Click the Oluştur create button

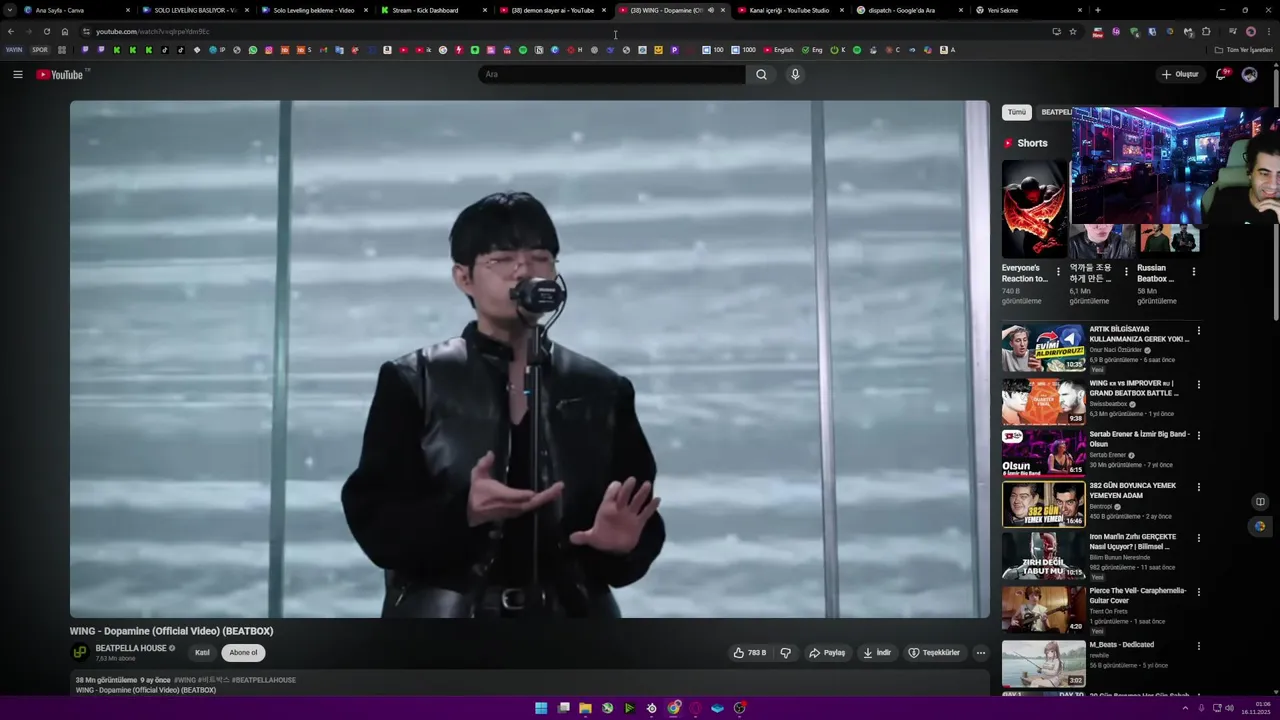[1180, 74]
